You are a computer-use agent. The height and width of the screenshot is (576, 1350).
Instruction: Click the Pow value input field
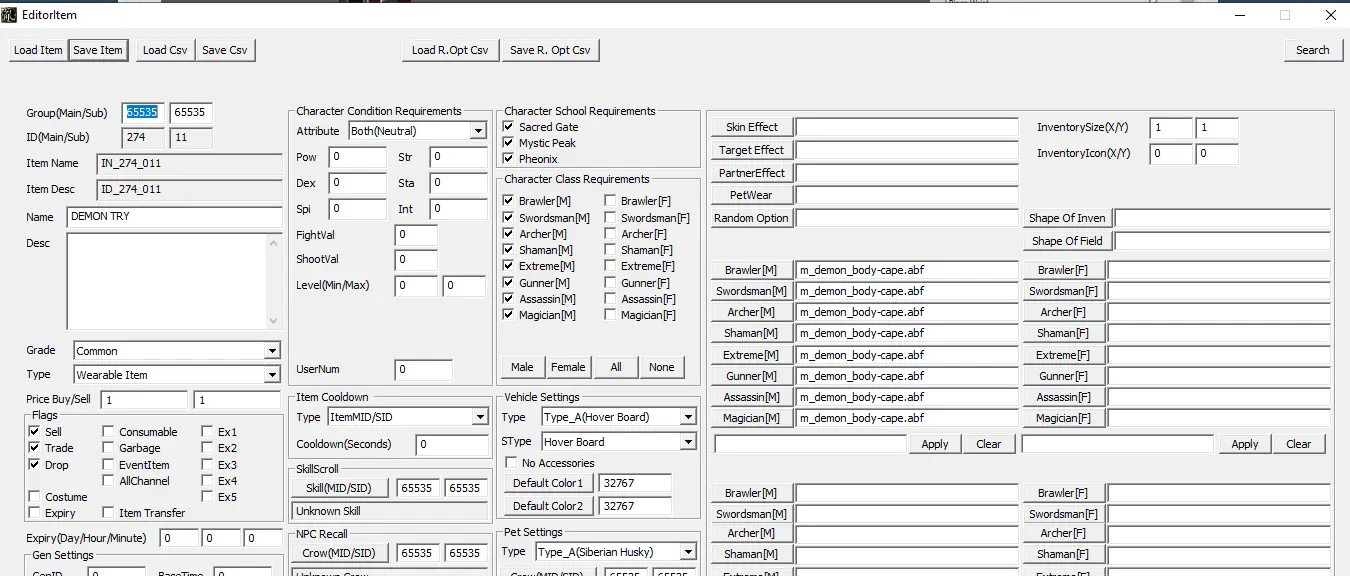click(358, 157)
